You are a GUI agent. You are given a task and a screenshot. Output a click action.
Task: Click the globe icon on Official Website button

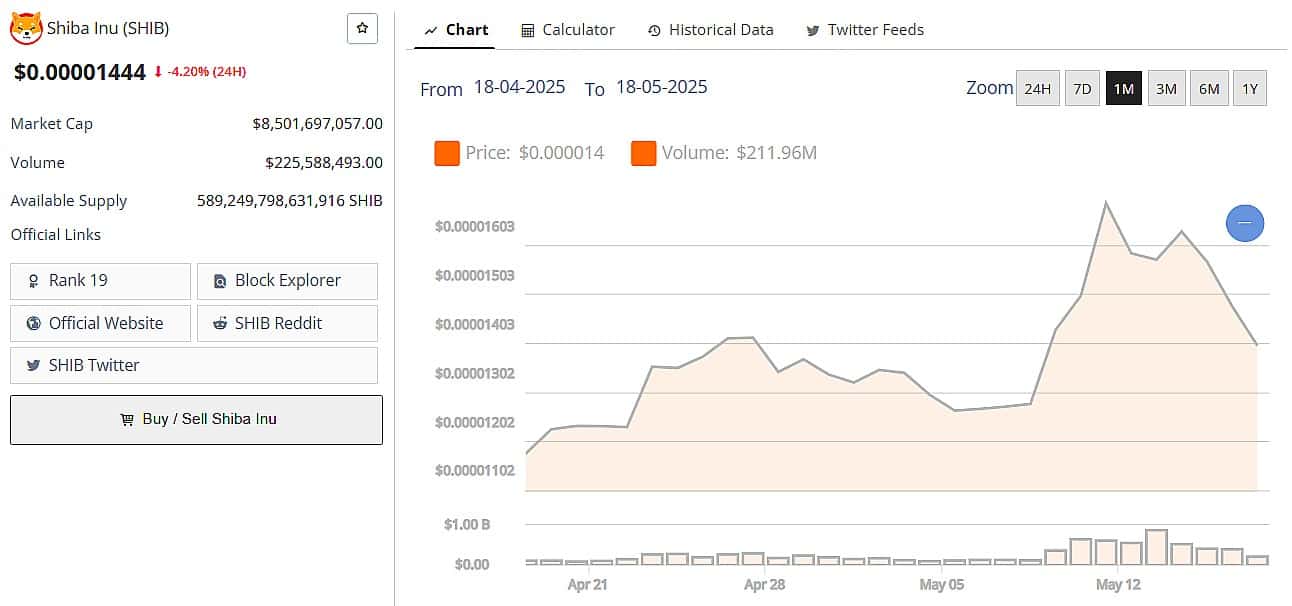click(32, 323)
